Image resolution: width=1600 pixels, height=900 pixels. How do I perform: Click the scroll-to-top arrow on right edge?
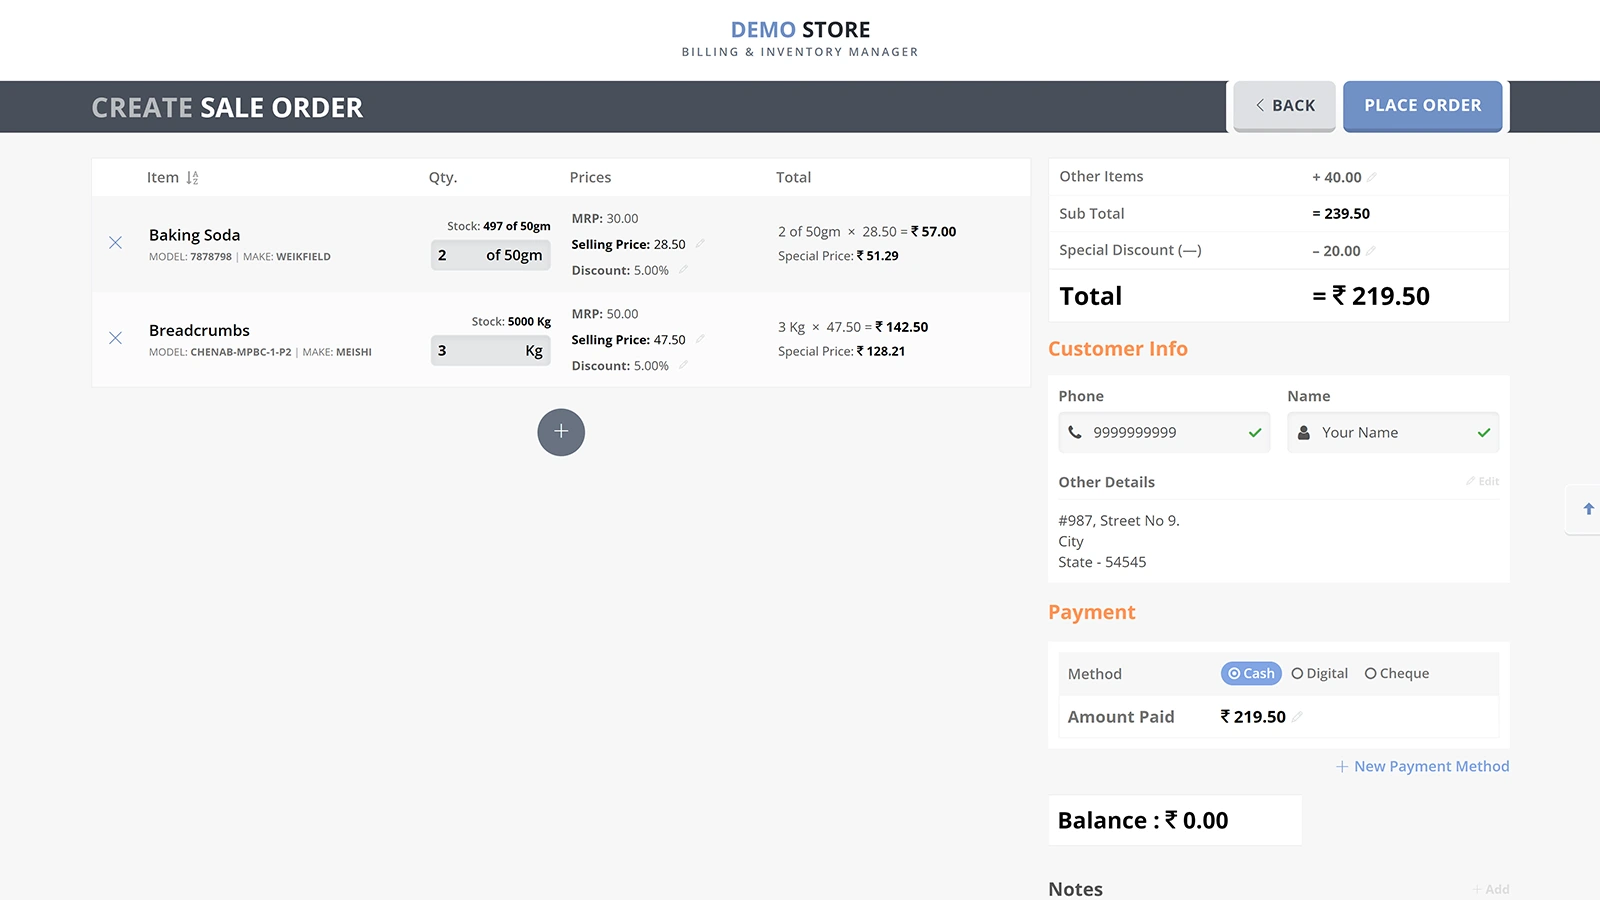1588,509
